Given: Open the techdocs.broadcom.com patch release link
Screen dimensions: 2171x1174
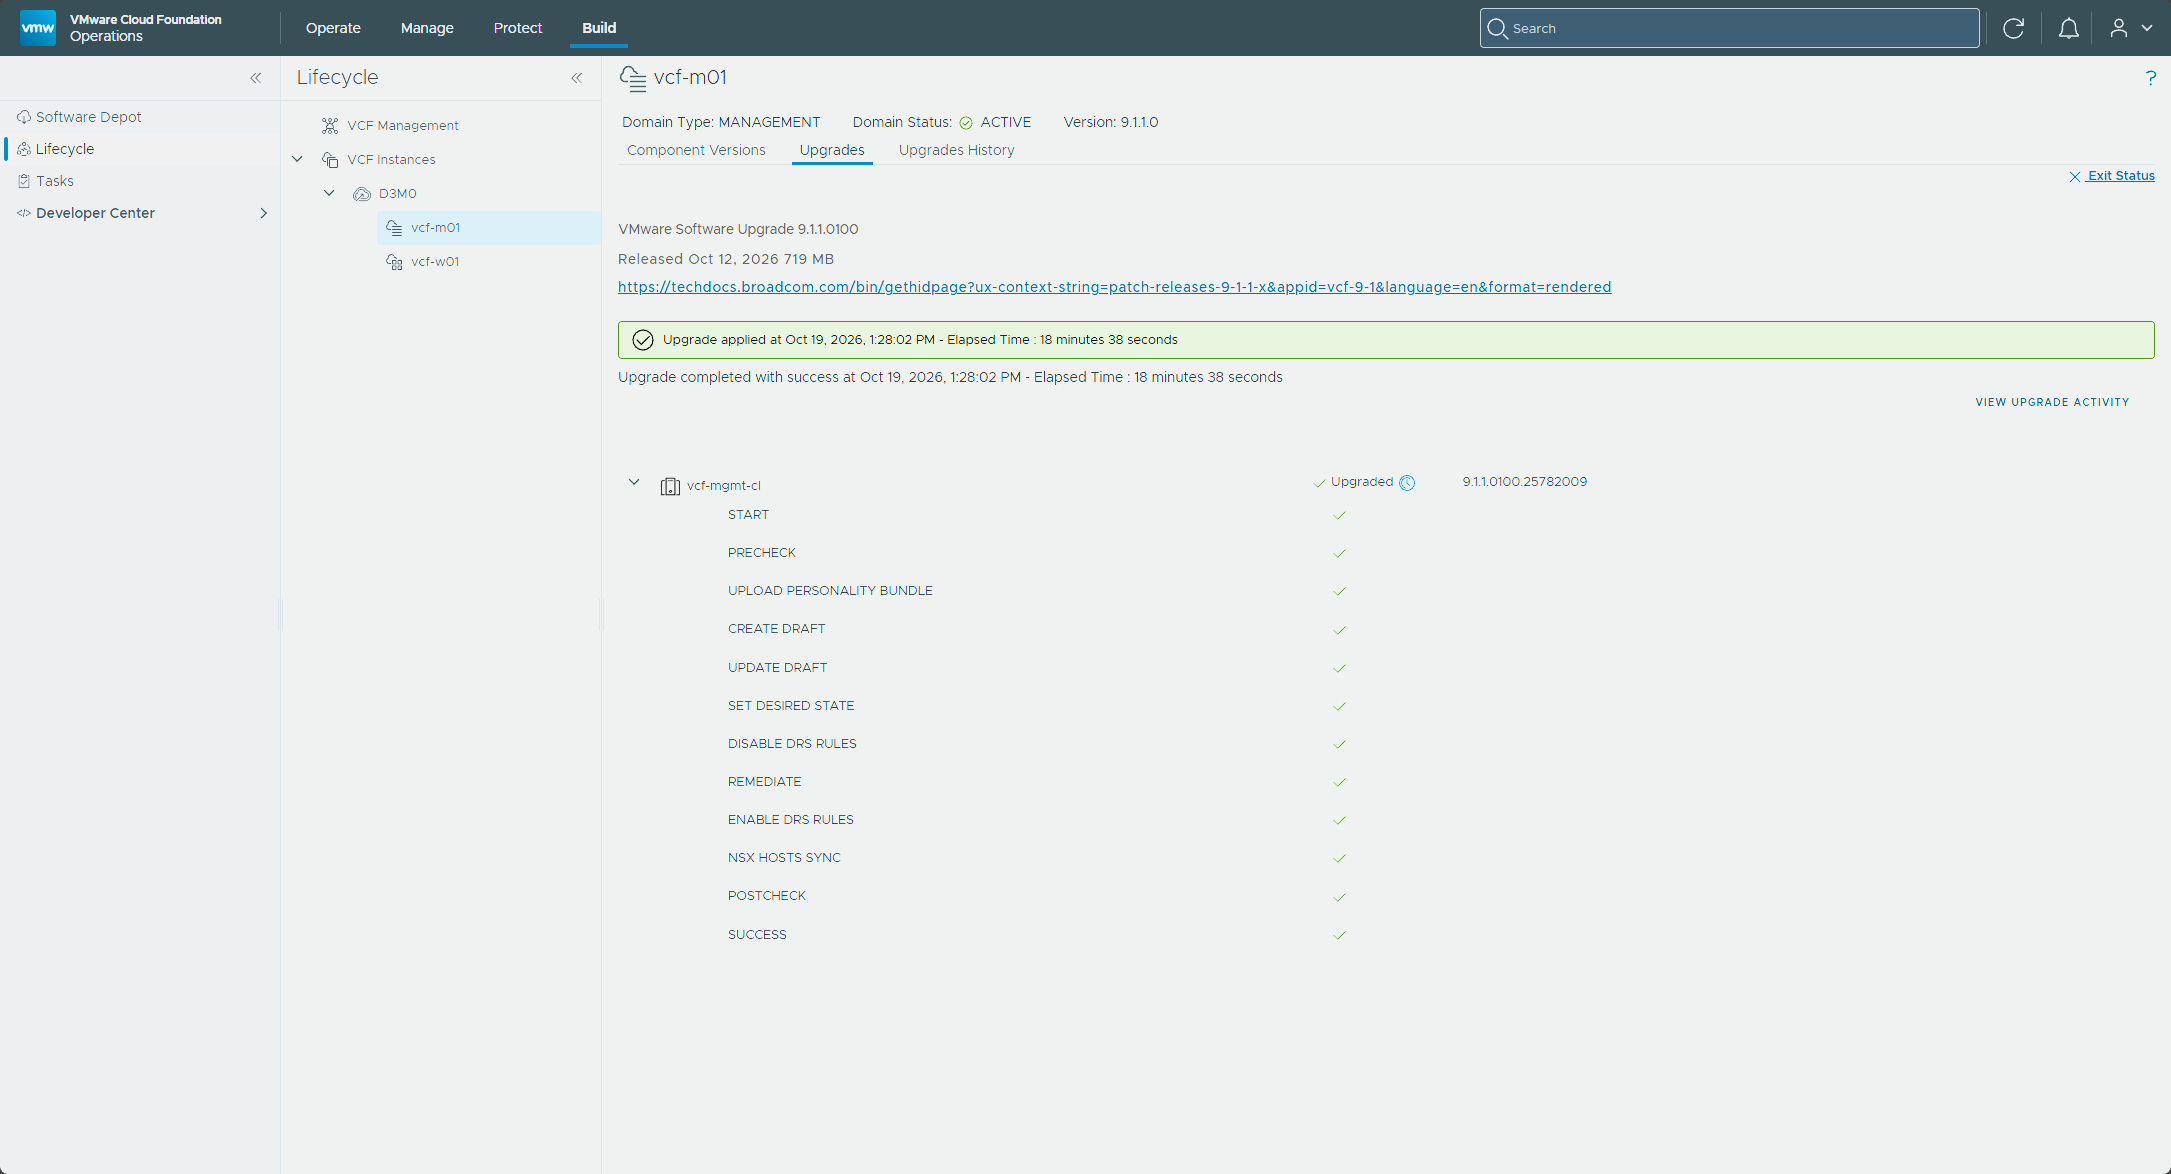Looking at the screenshot, I should tap(1114, 287).
